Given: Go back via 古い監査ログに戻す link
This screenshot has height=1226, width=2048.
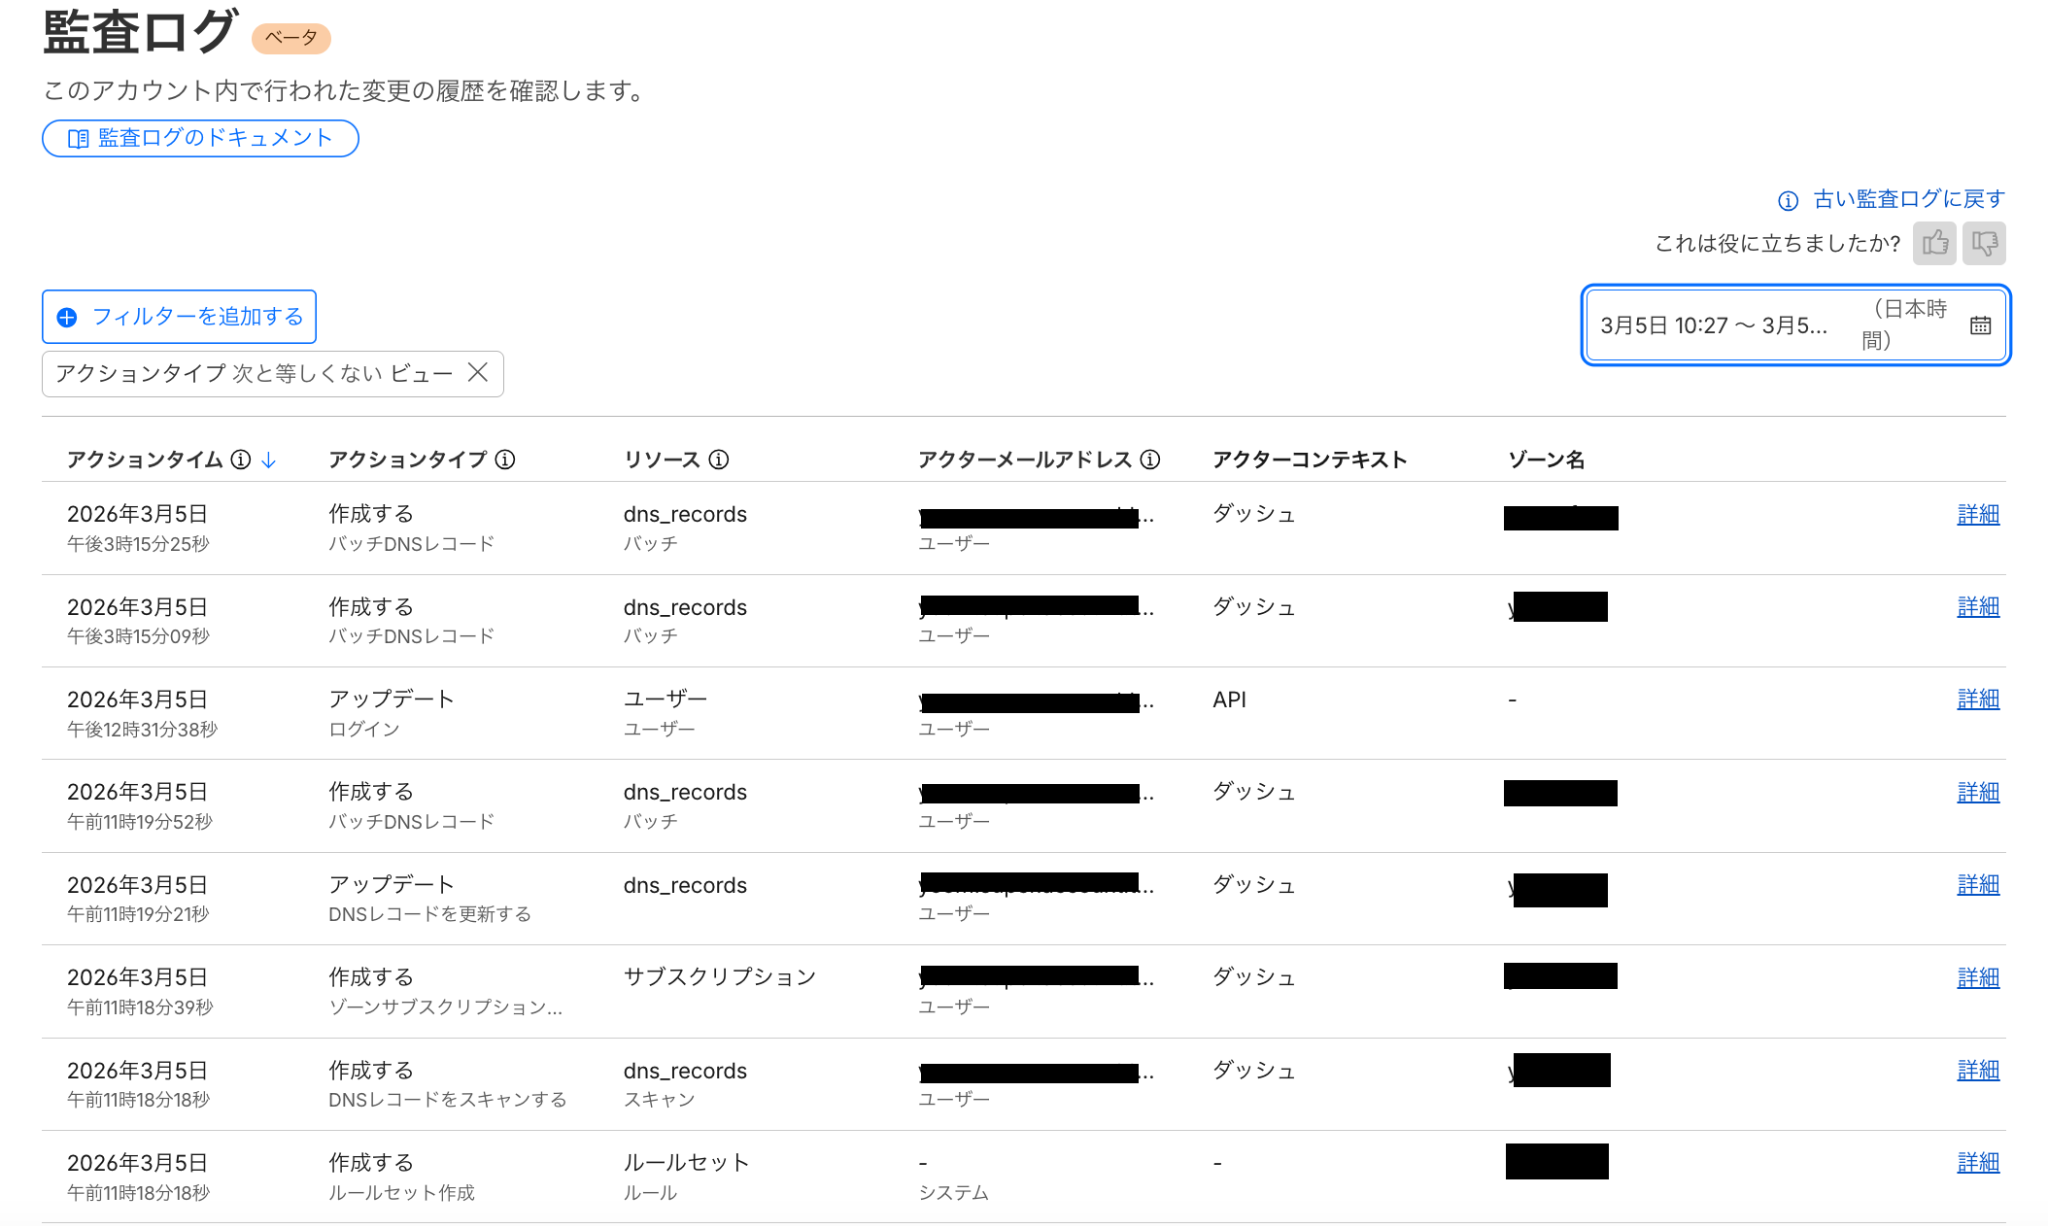Looking at the screenshot, I should click(x=1908, y=199).
